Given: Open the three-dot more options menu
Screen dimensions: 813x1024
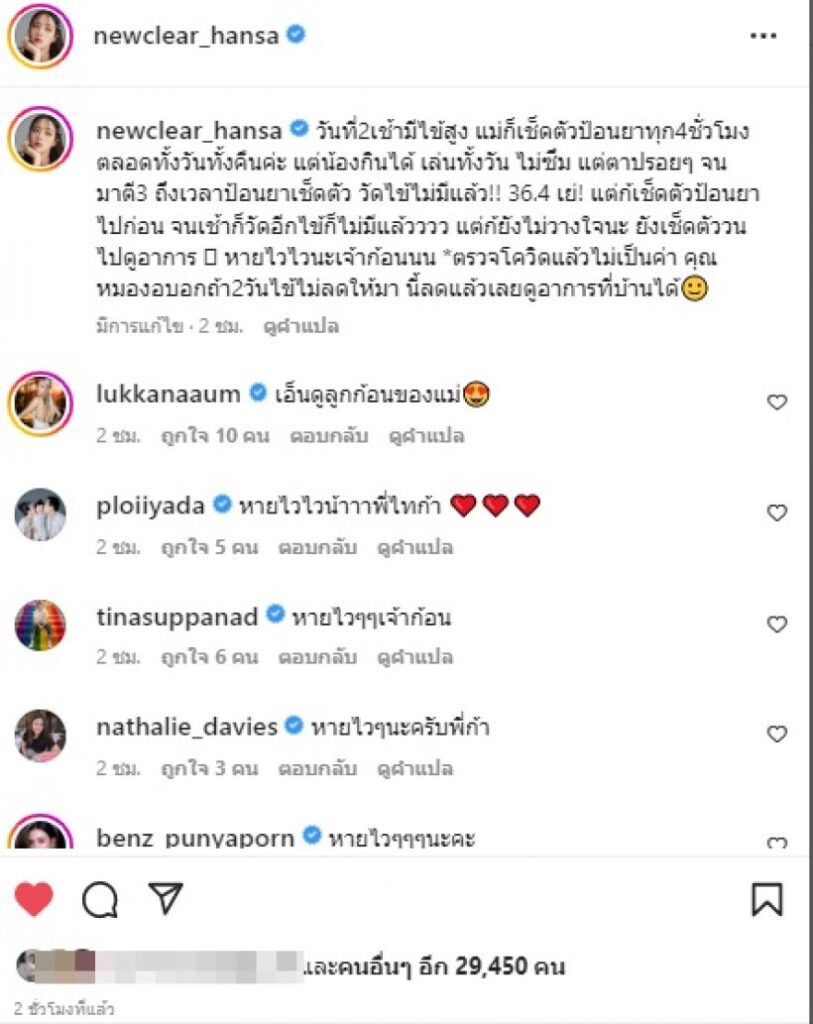Looking at the screenshot, I should 763,36.
